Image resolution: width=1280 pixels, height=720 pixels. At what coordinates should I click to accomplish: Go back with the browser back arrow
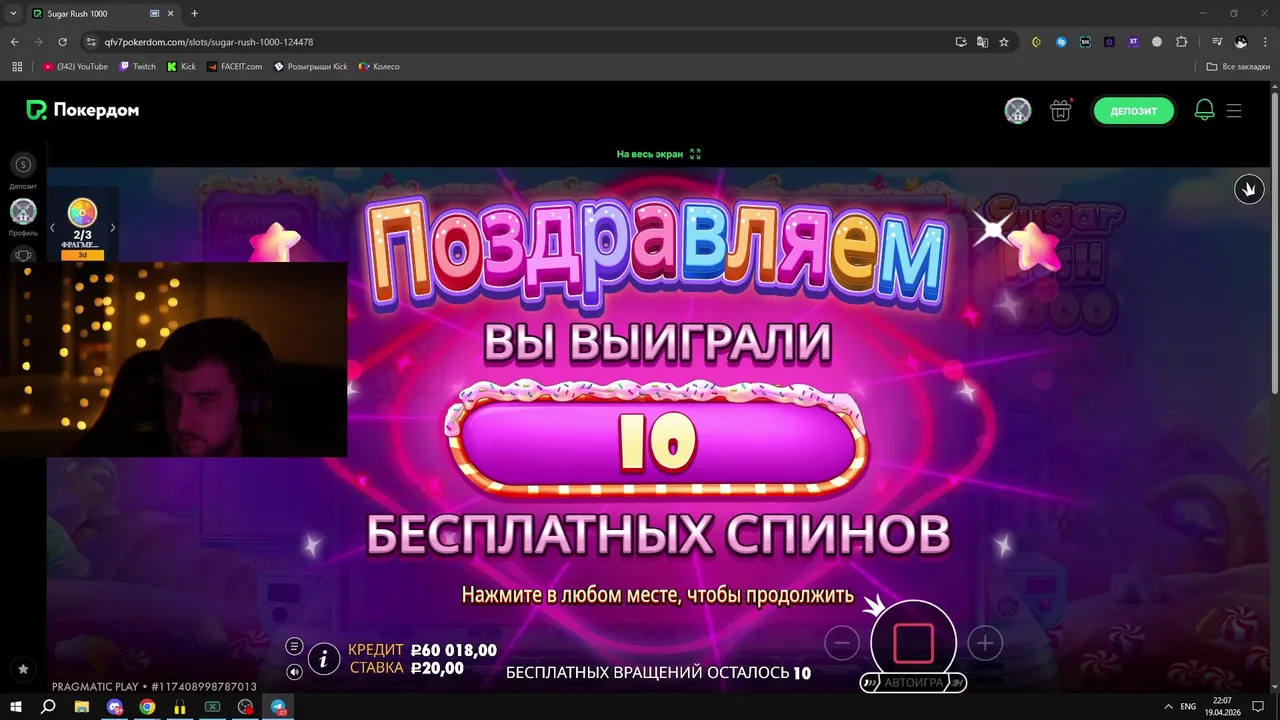pos(14,42)
